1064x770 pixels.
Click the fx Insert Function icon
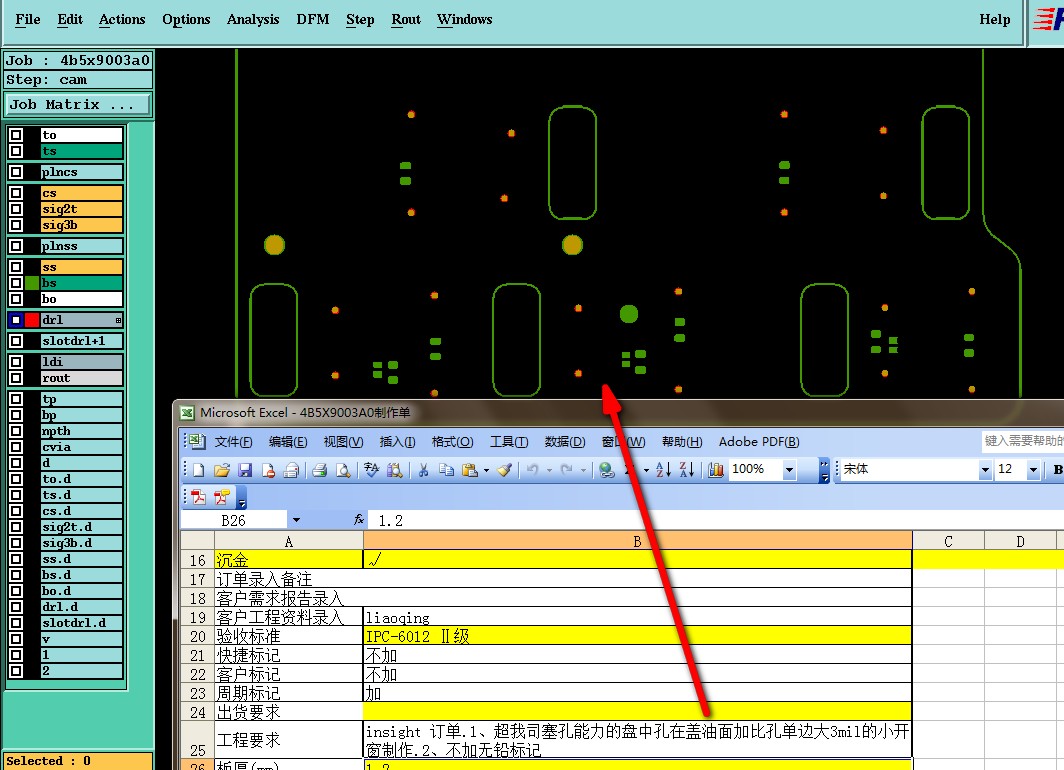click(359, 520)
